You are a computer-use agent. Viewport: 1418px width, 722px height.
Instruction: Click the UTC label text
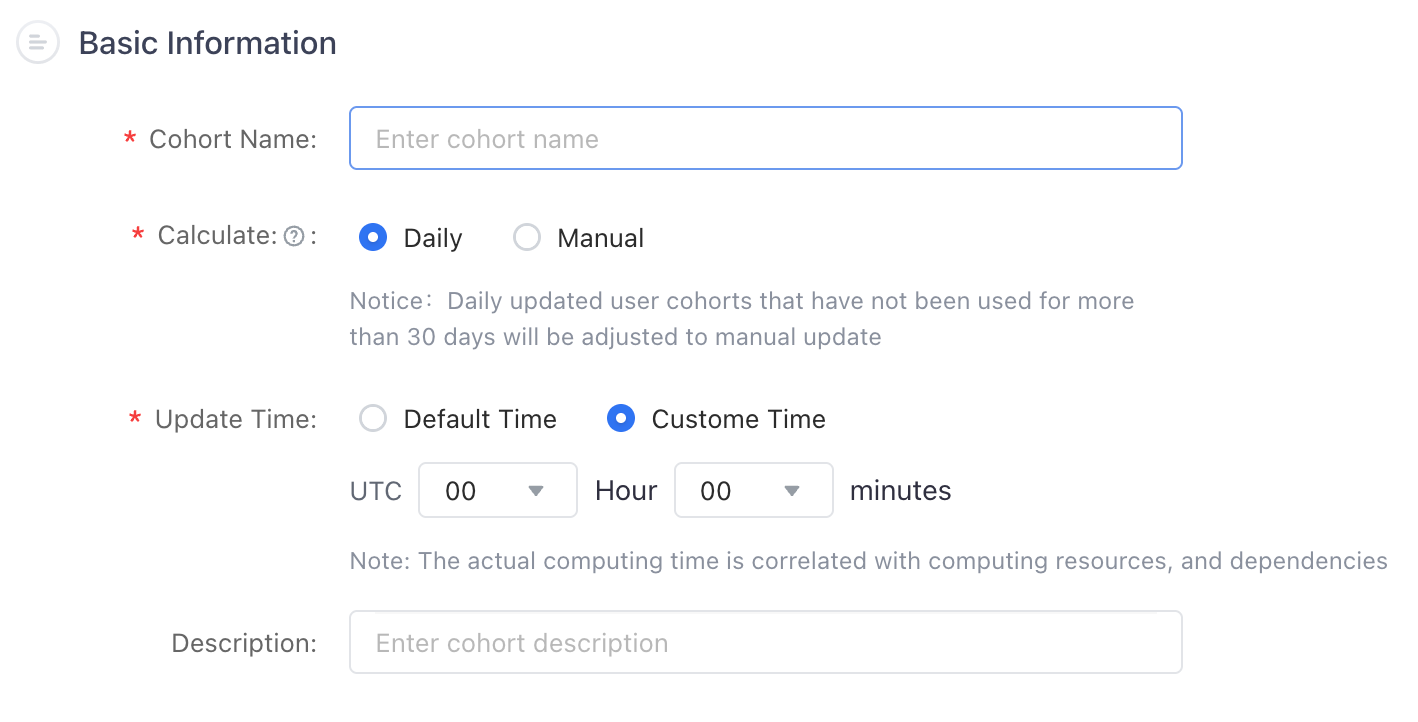point(376,491)
